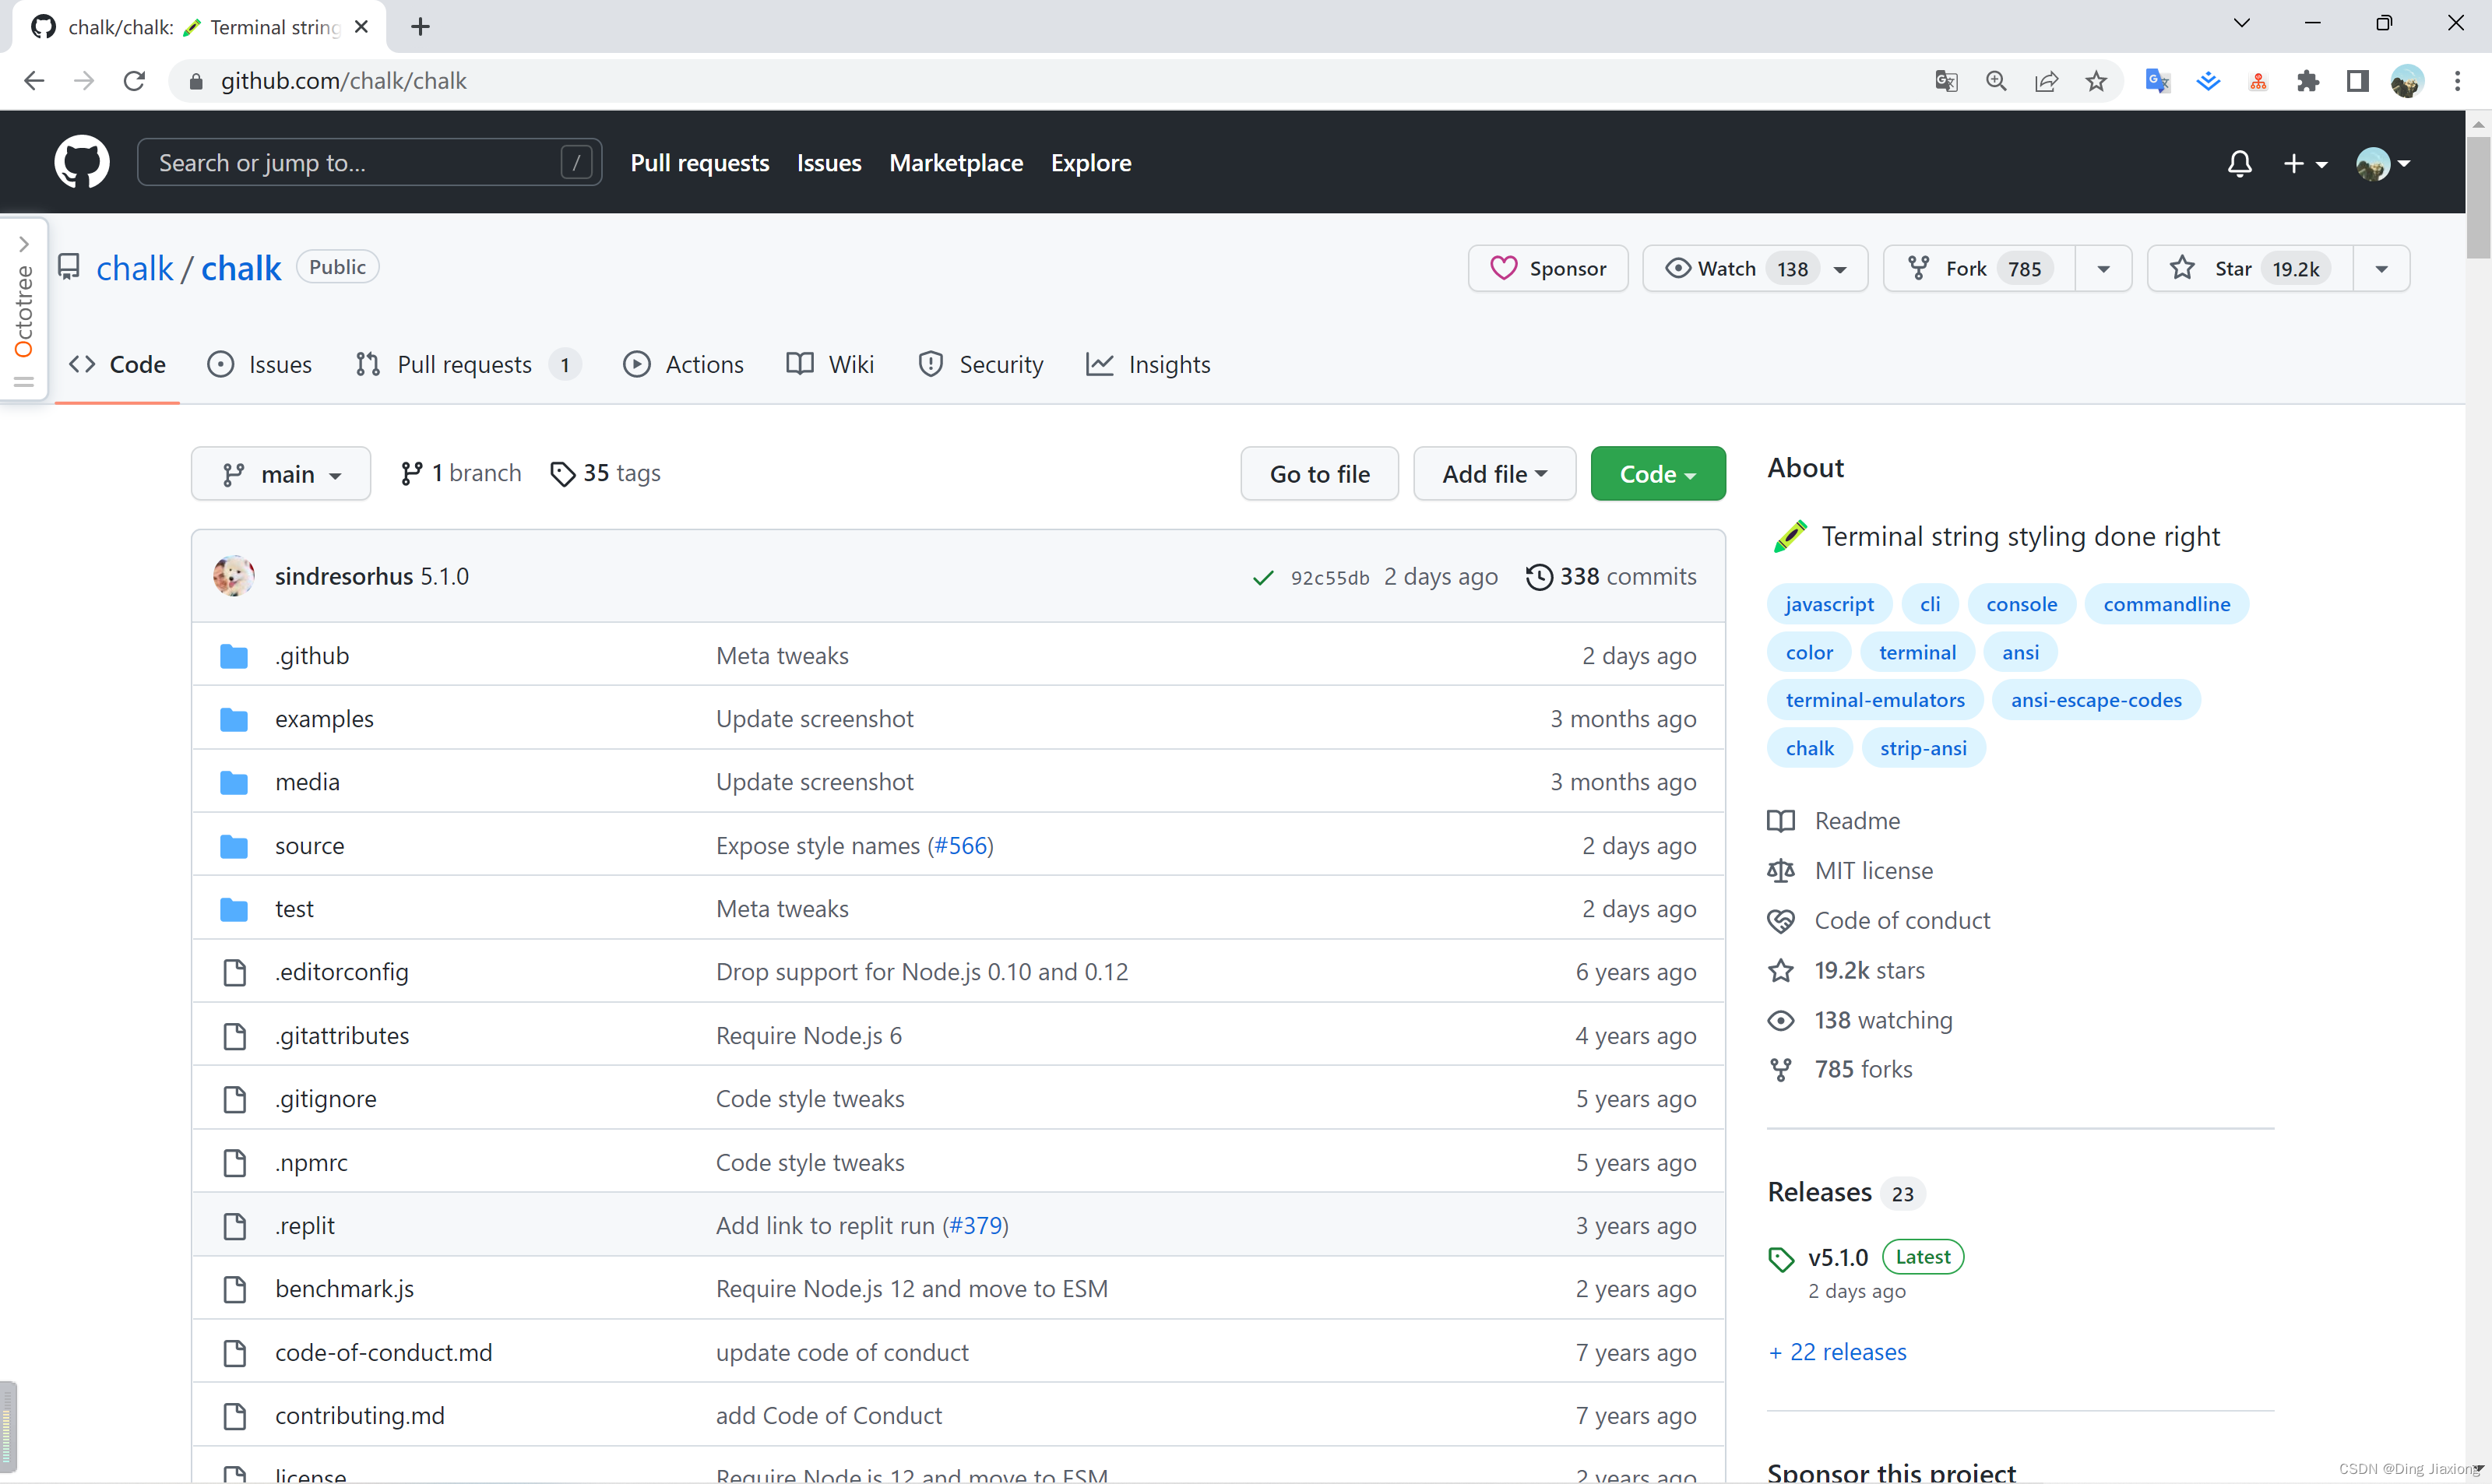
Task: Click the share page icon in address bar
Action: point(2046,81)
